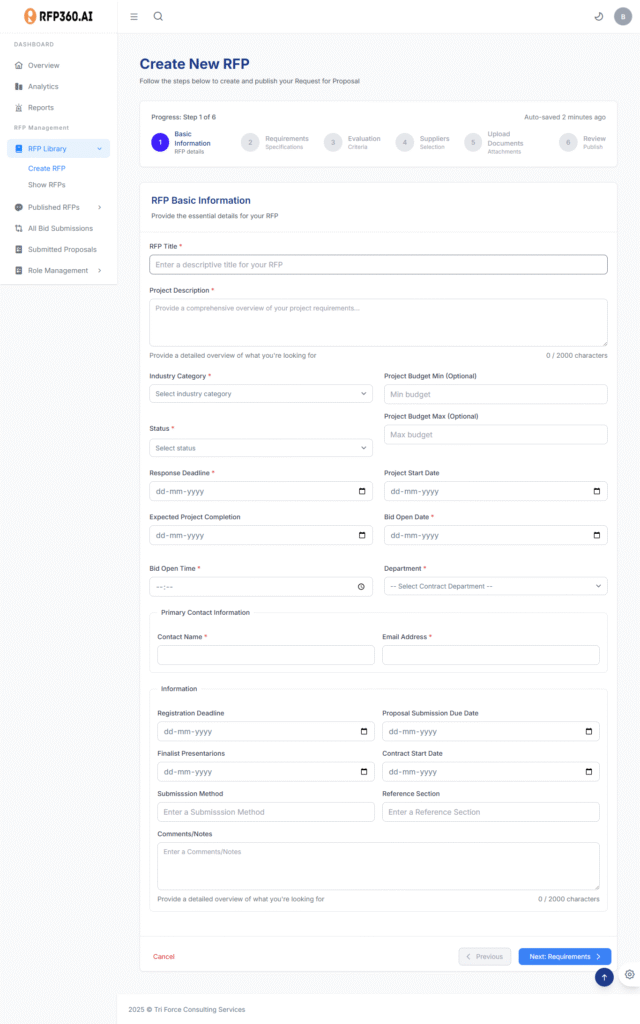This screenshot has height=1024, width=640.
Task: Open clock picker for Bid Open Time
Action: point(362,587)
